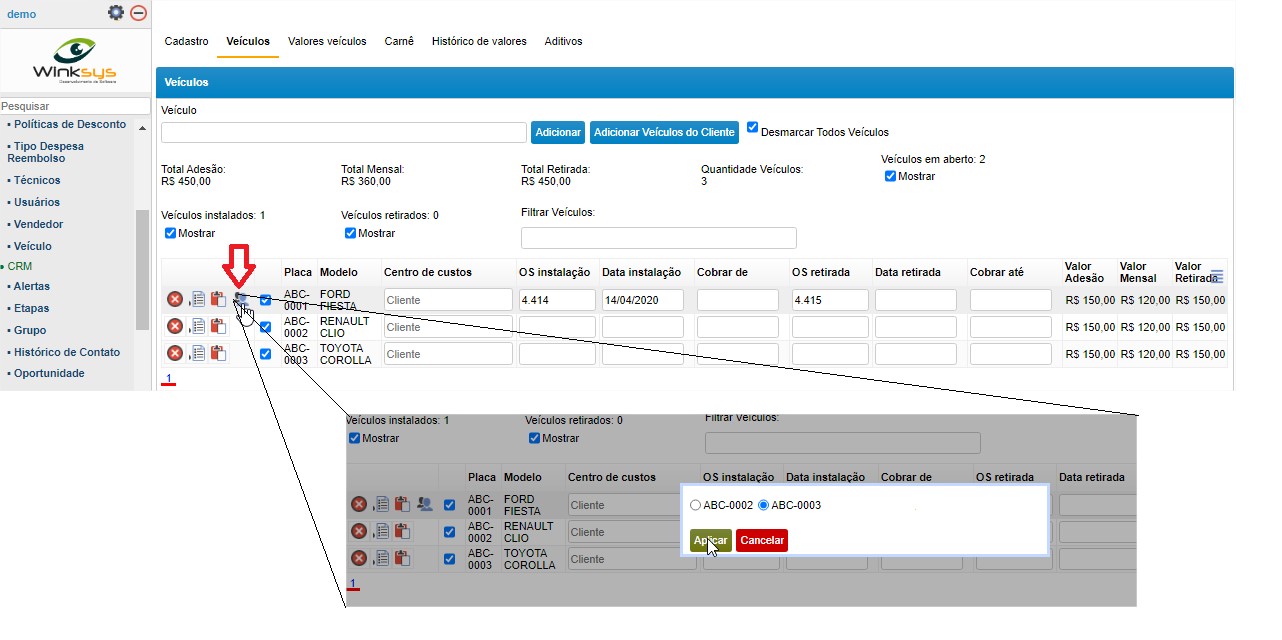Image resolution: width=1282 pixels, height=640 pixels.
Task: Open Vendedor in sidebar
Action: pos(38,224)
